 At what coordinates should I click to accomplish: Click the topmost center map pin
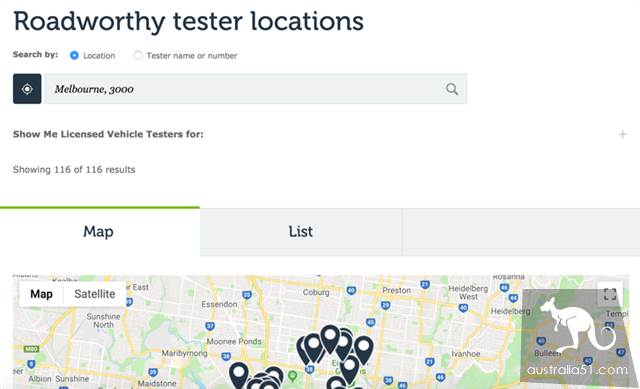coord(330,339)
